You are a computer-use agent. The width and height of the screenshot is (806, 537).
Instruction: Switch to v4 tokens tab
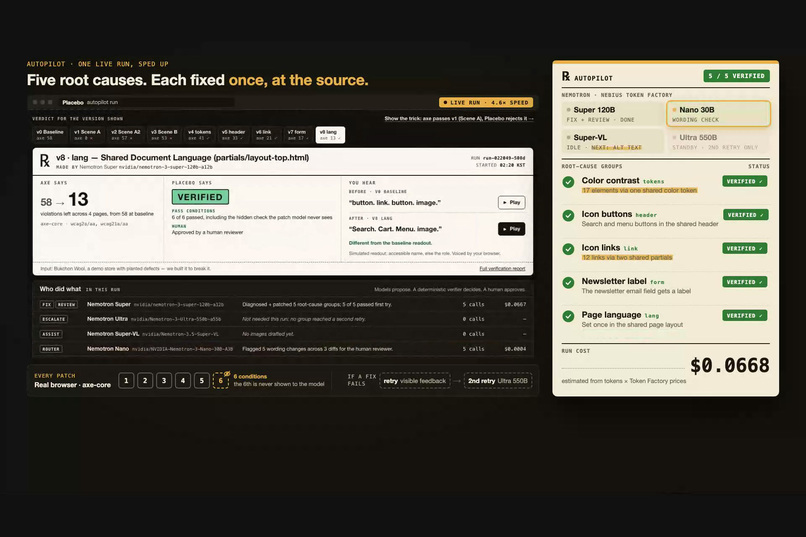click(x=199, y=135)
